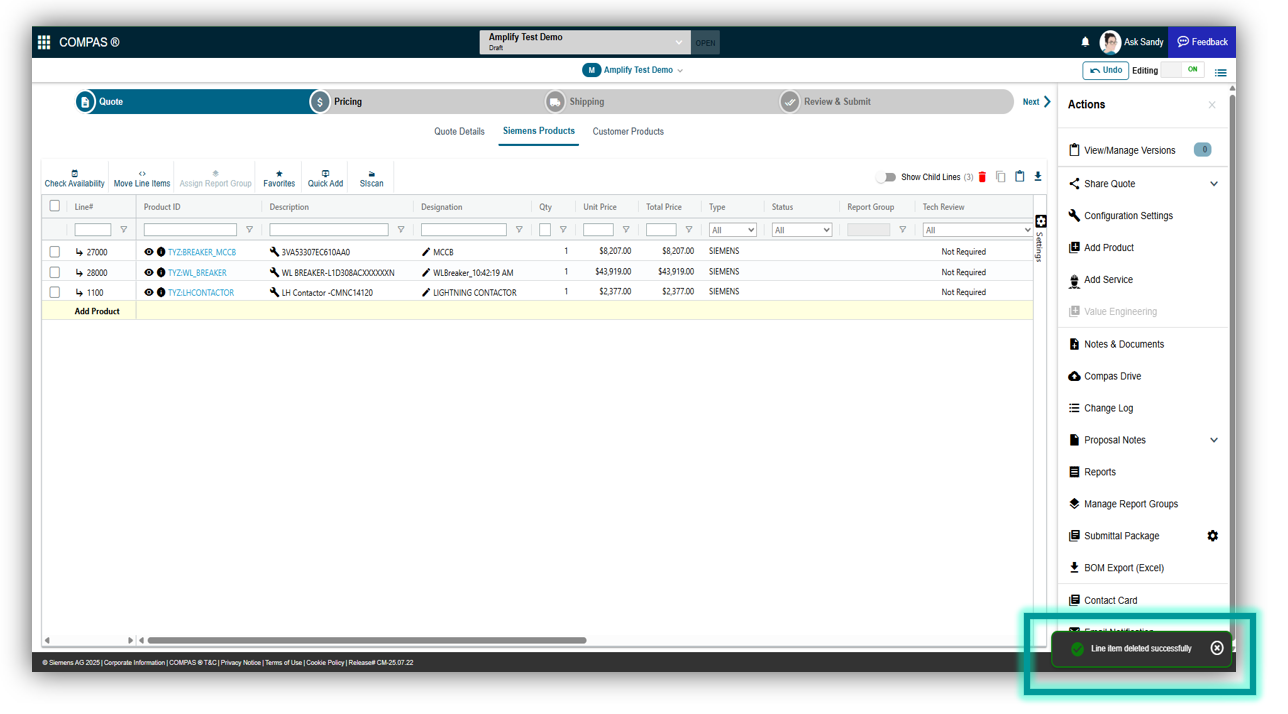The height and width of the screenshot is (714, 1288).
Task: Click the Line# column filter icon
Action: coord(124,230)
